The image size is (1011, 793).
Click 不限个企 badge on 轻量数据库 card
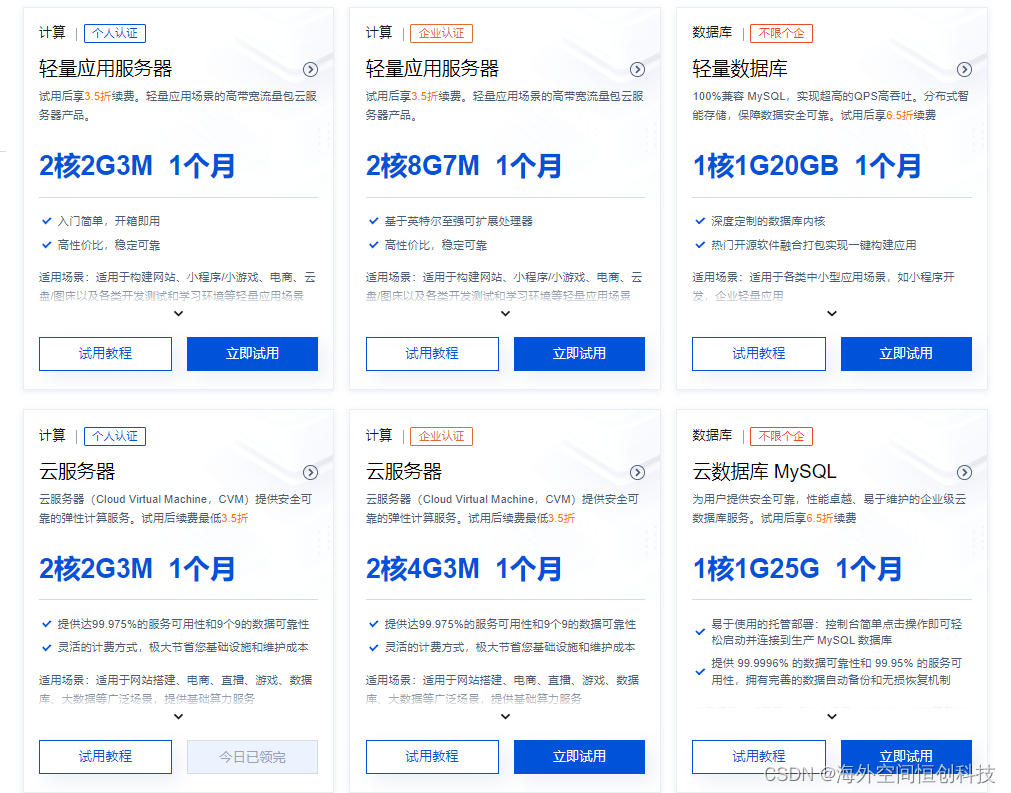click(x=781, y=33)
